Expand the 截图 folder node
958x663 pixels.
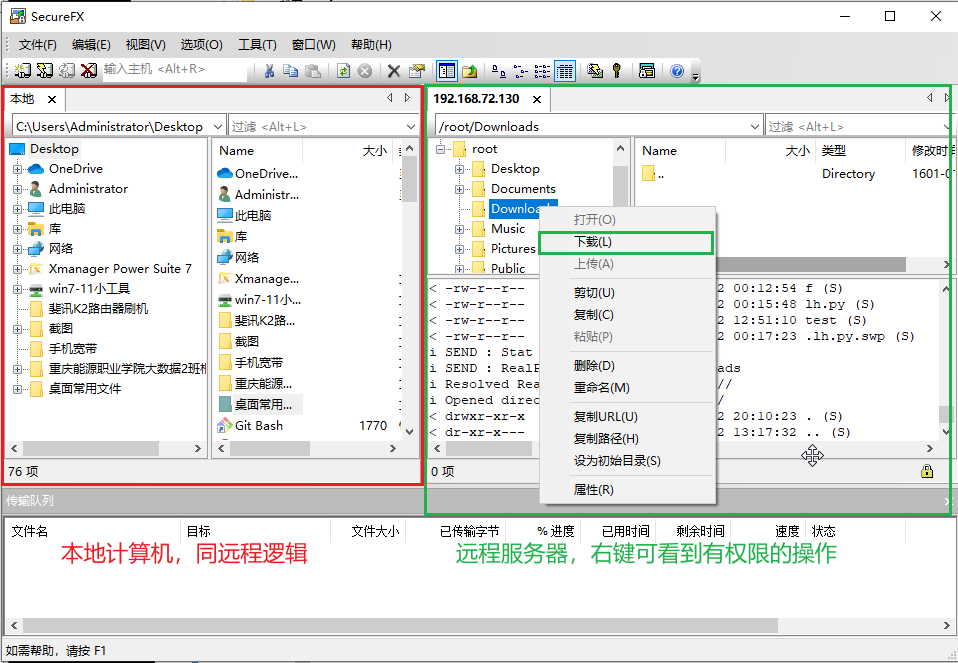click(17, 329)
